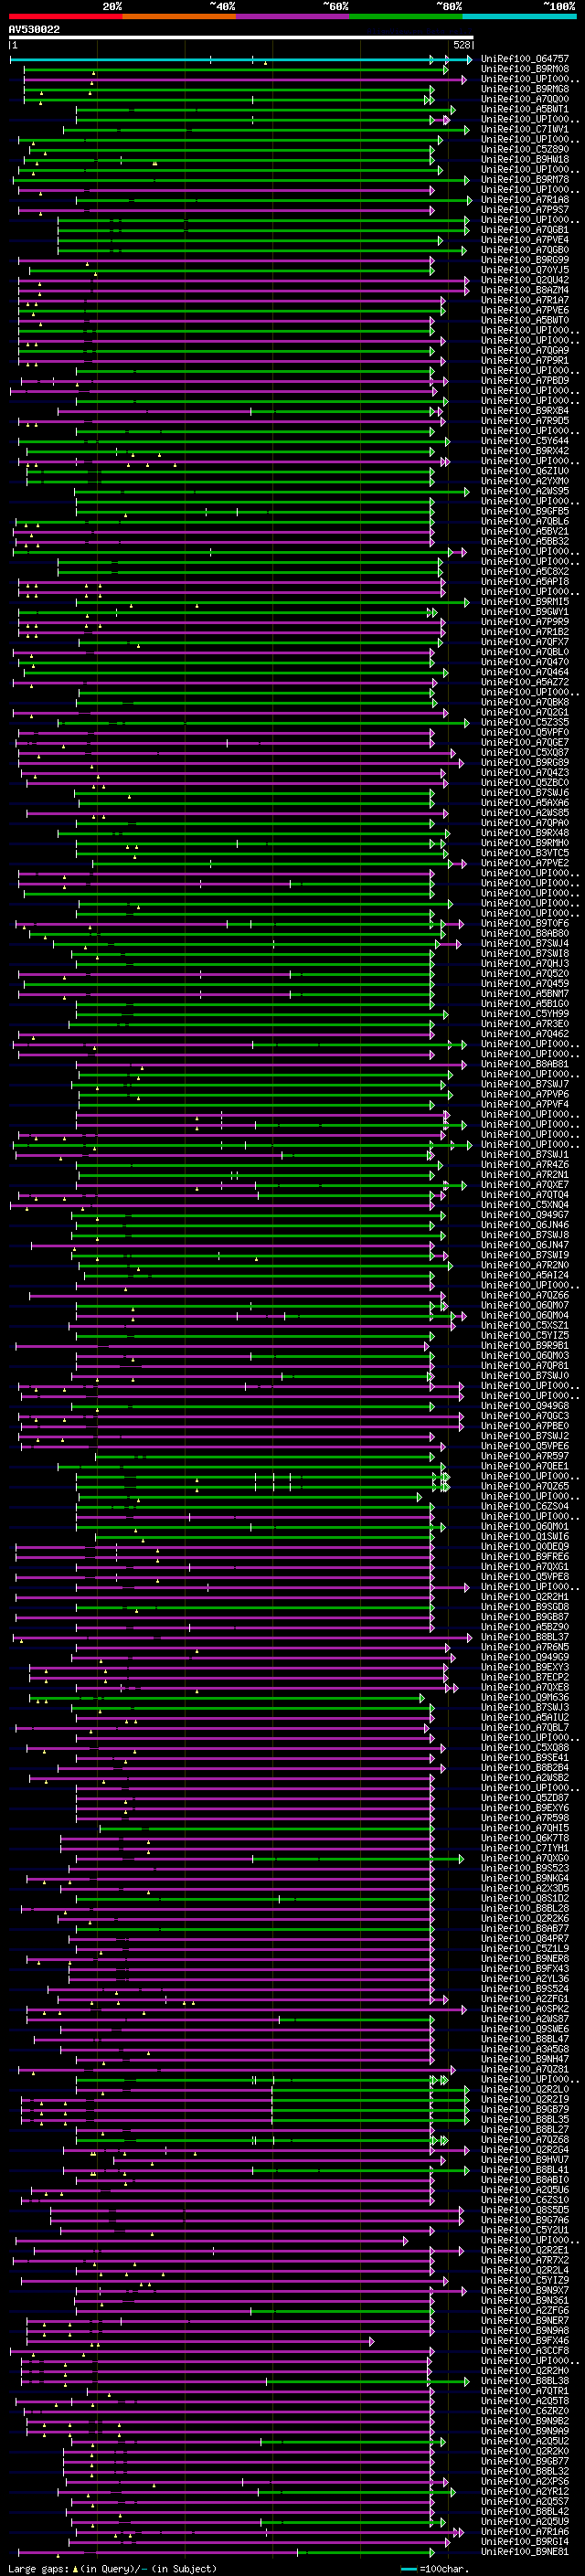Click the cyan ~100% identity legend segment
This screenshot has width=585, height=2576.
(519, 16)
